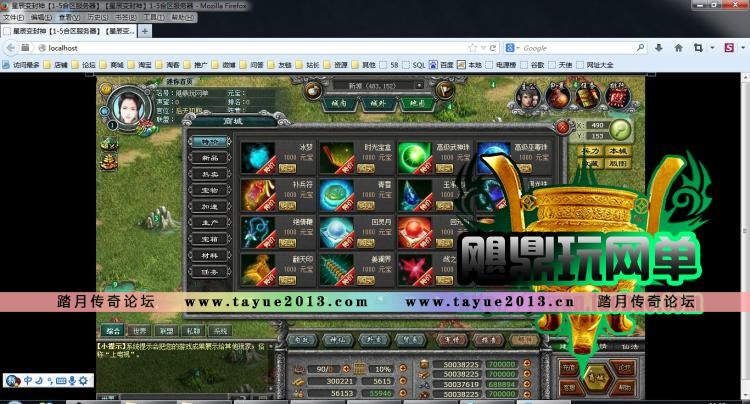Click the 购买 button for 冰梦

pyautogui.click(x=287, y=168)
